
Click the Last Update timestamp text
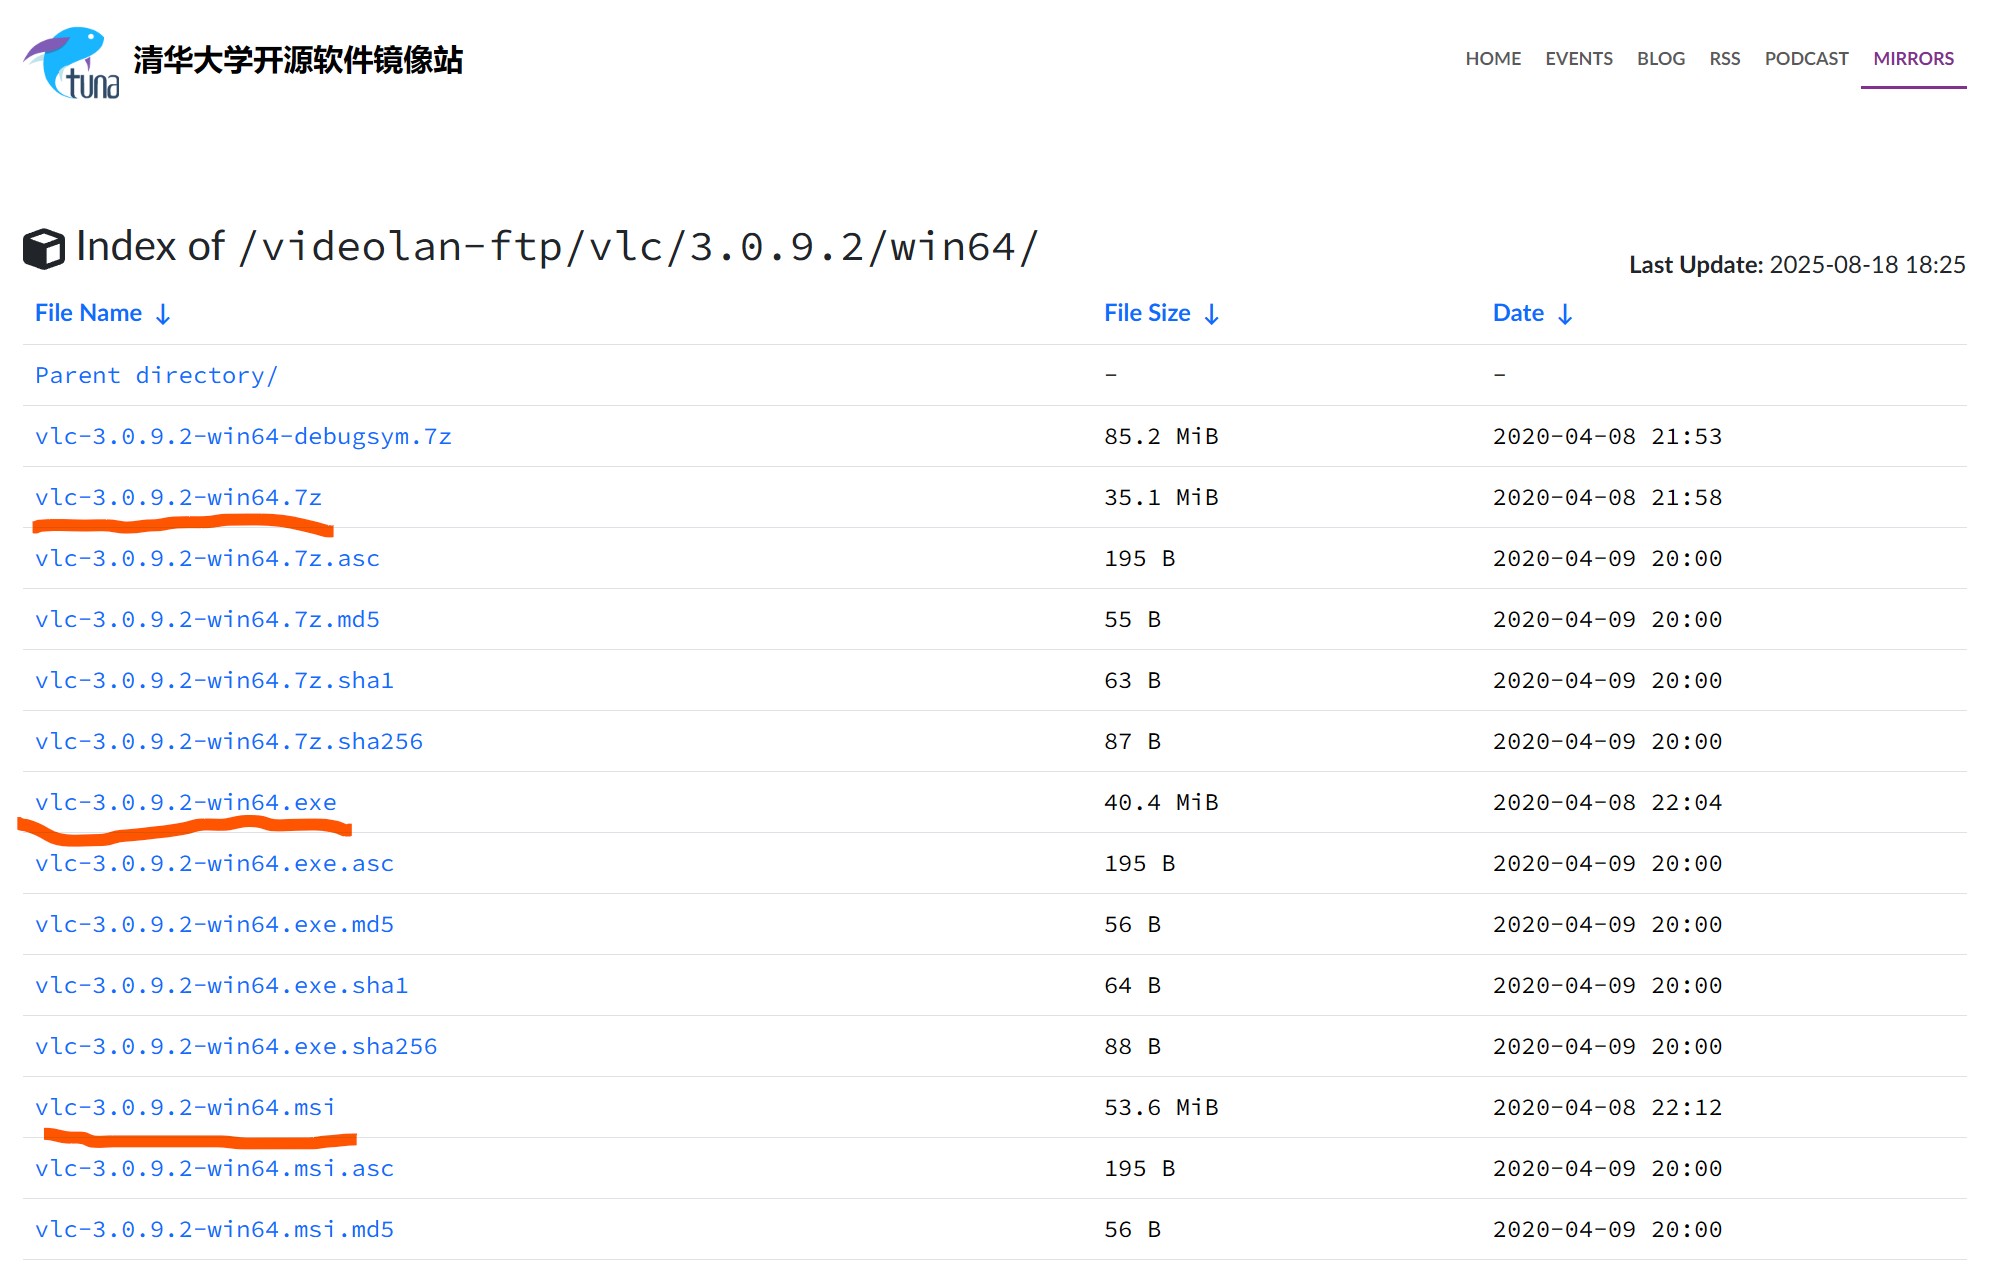[x=1797, y=264]
